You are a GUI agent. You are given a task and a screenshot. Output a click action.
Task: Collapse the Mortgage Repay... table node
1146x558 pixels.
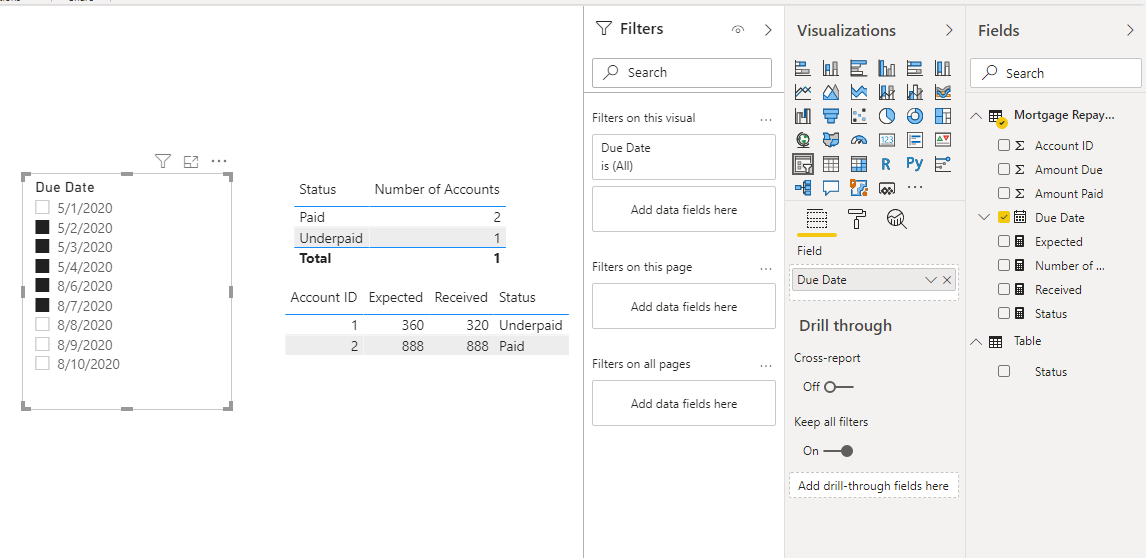coord(976,116)
